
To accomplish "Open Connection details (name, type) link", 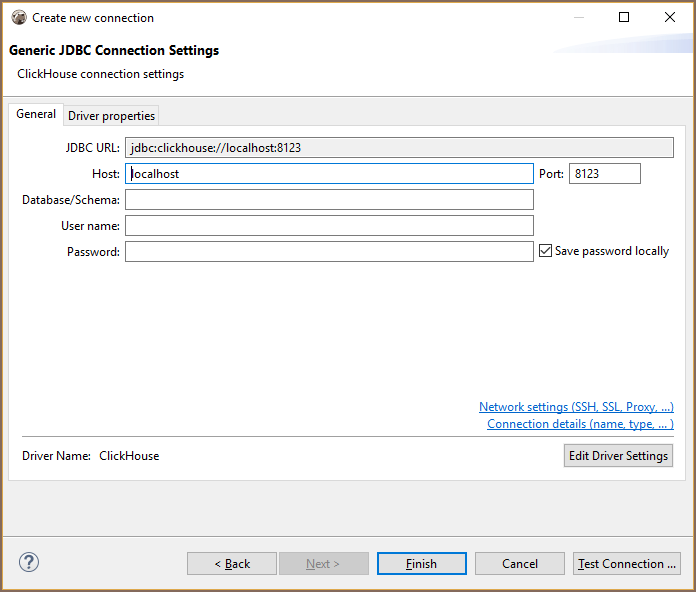I will [580, 424].
